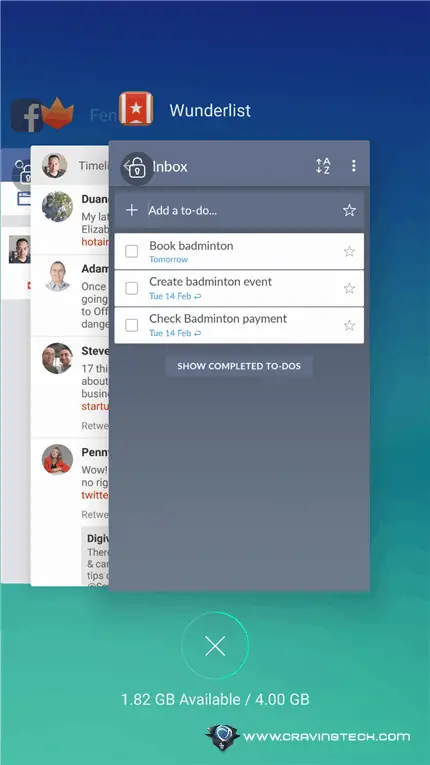Open the A-Z sort option in Inbox
The height and width of the screenshot is (765, 430).
323,166
